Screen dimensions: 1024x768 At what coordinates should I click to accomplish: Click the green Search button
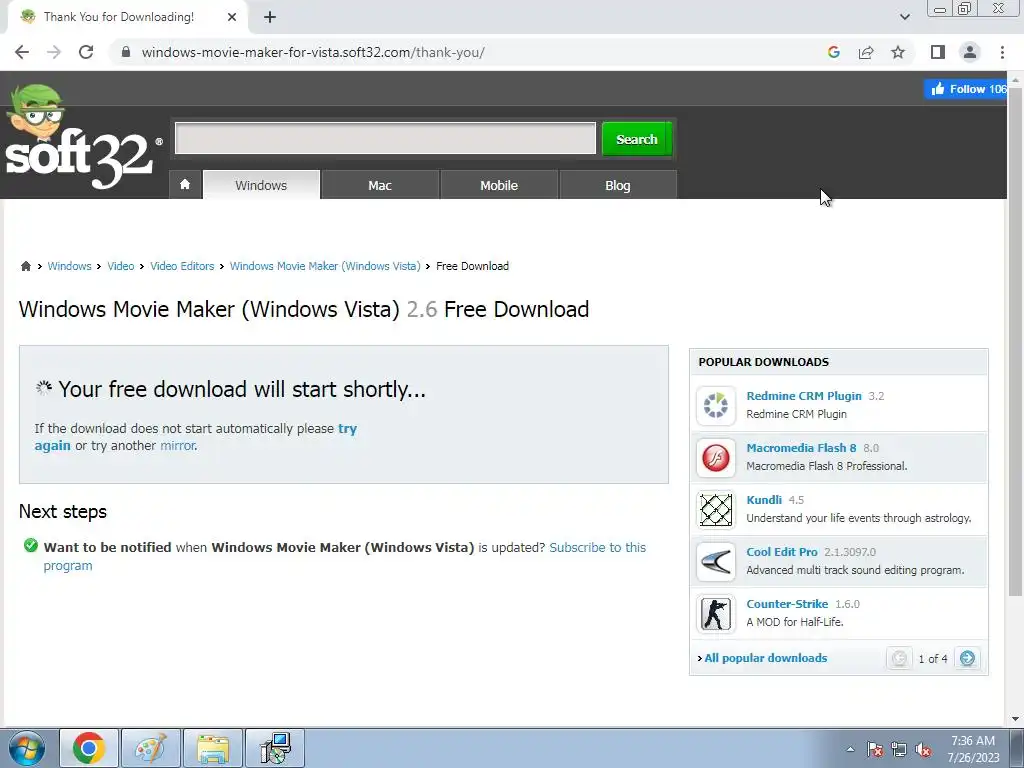(x=637, y=139)
